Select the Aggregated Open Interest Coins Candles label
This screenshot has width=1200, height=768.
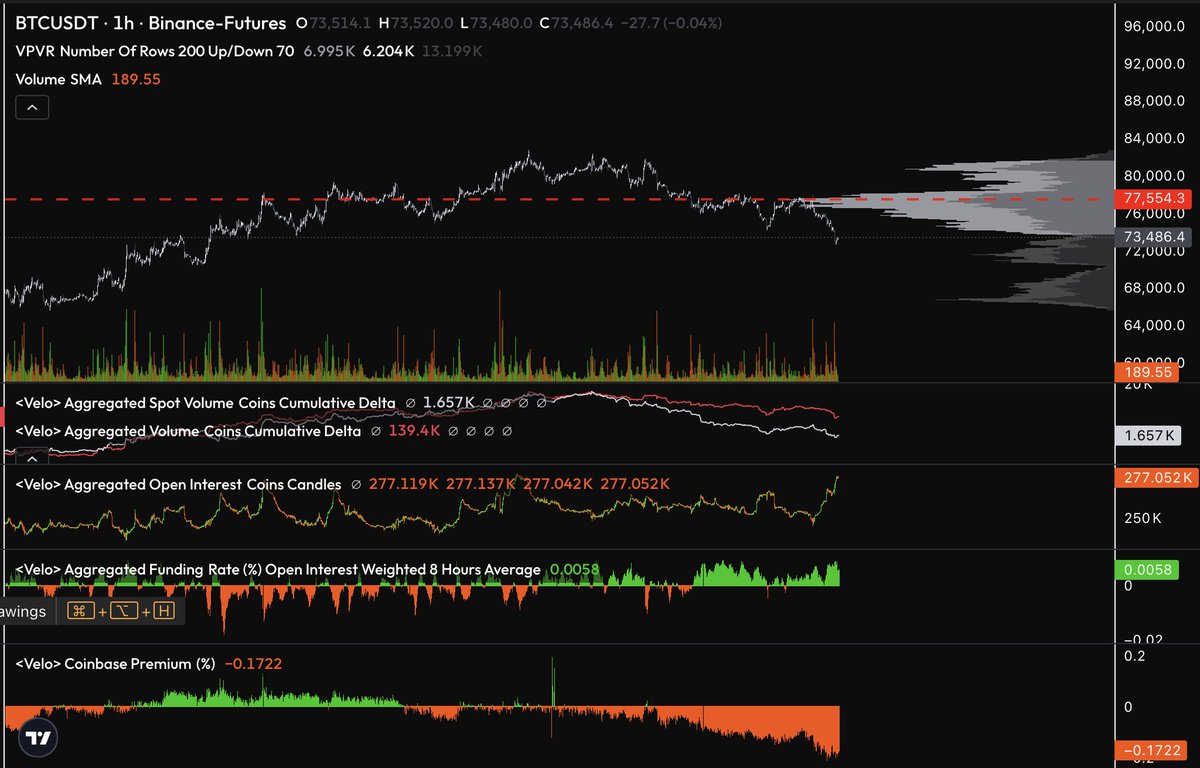tap(178, 484)
